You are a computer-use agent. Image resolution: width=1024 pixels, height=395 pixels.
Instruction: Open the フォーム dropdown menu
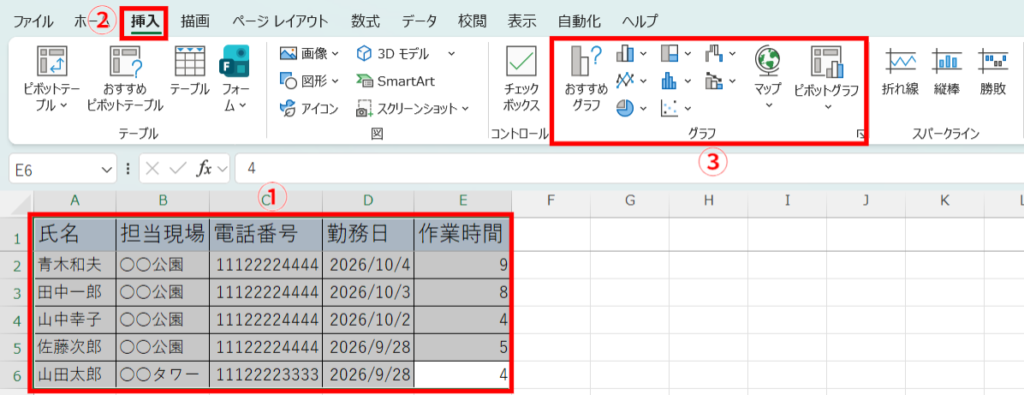pos(242,105)
